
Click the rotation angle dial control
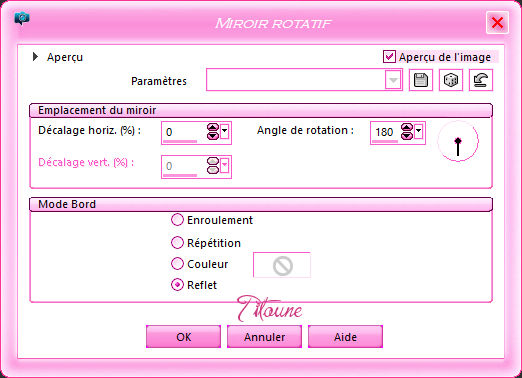[458, 141]
